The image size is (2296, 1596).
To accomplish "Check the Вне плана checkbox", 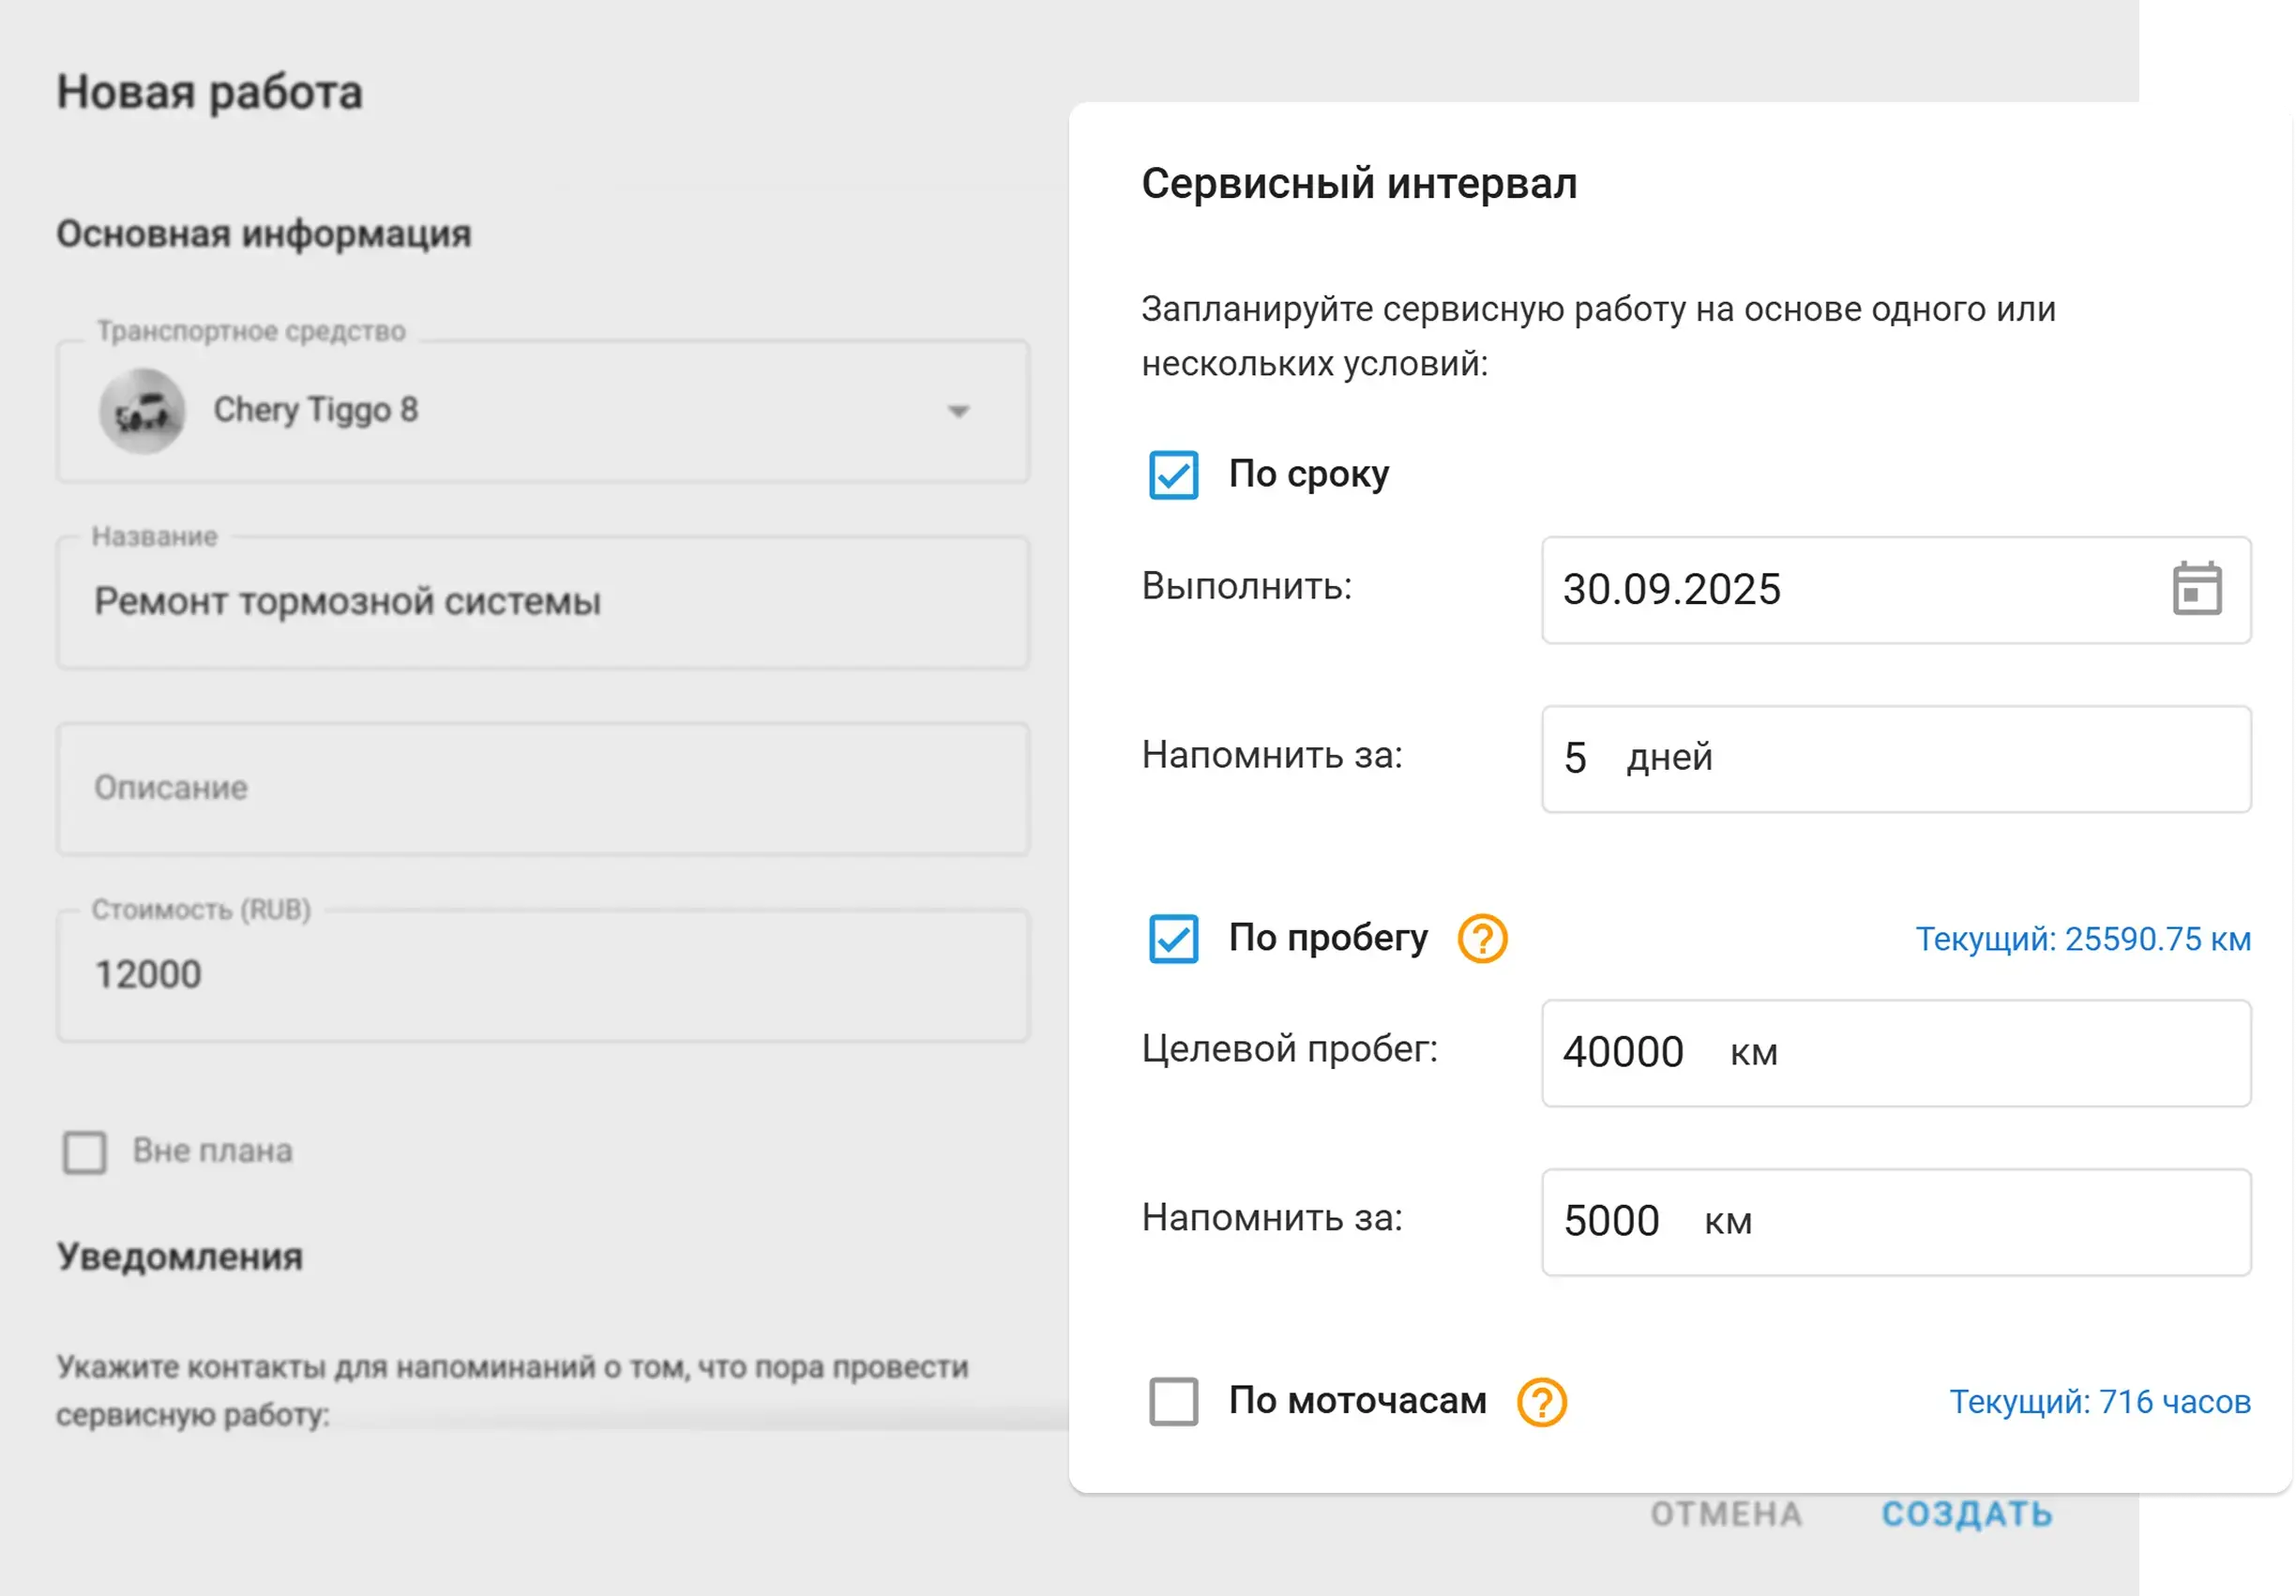I will click(84, 1152).
